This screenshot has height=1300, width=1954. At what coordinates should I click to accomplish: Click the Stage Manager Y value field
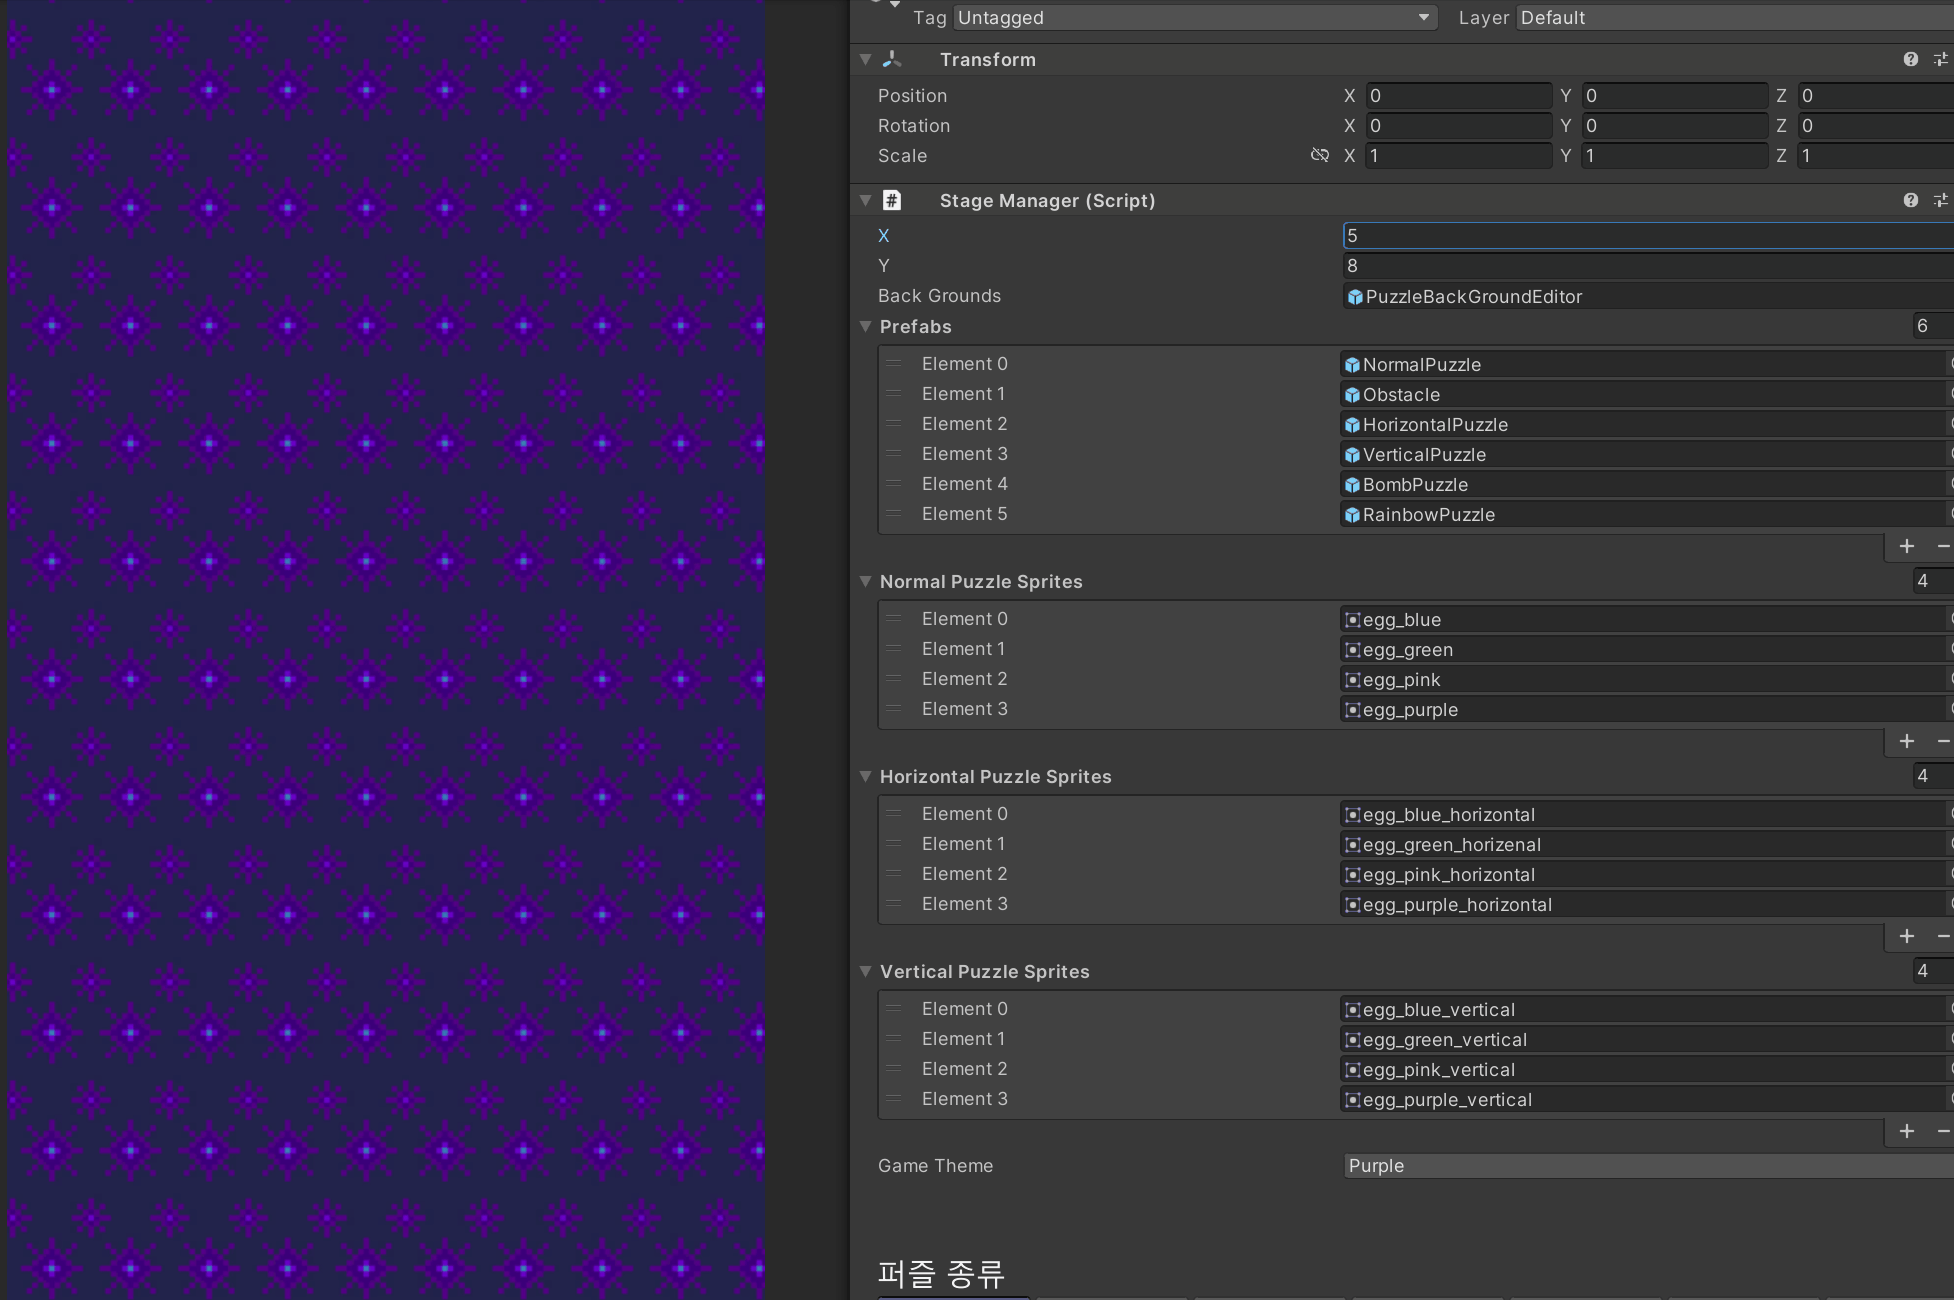point(1645,266)
